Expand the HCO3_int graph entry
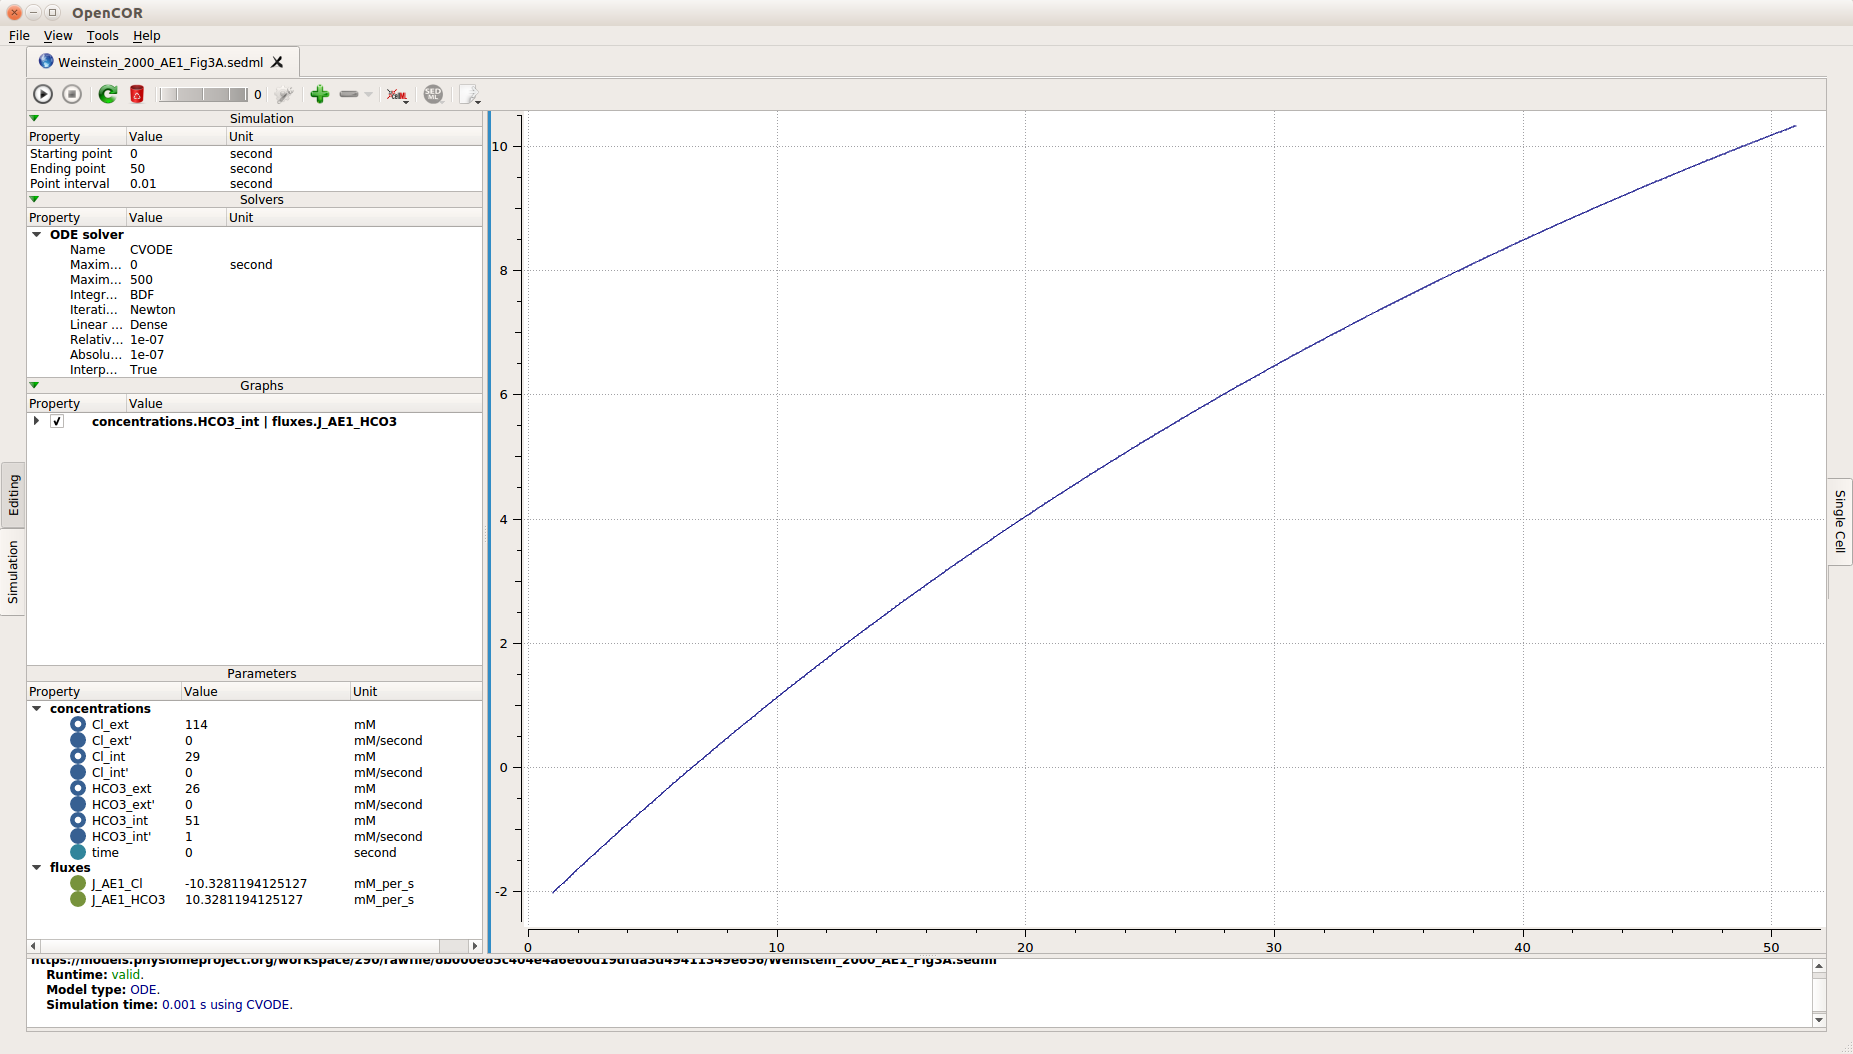The image size is (1853, 1054). [x=37, y=421]
